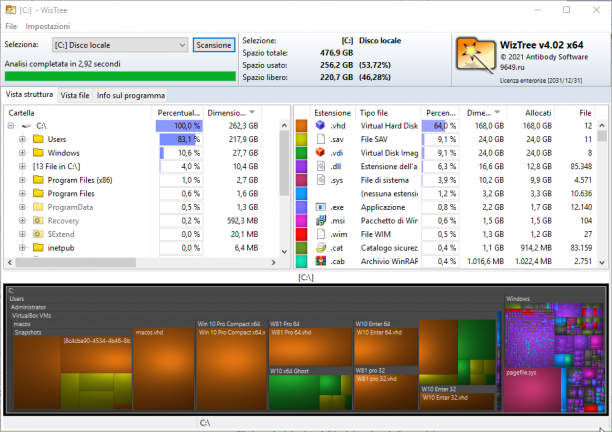Collapse the C:\ root tree node
Image resolution: width=612 pixels, height=432 pixels.
(11, 126)
